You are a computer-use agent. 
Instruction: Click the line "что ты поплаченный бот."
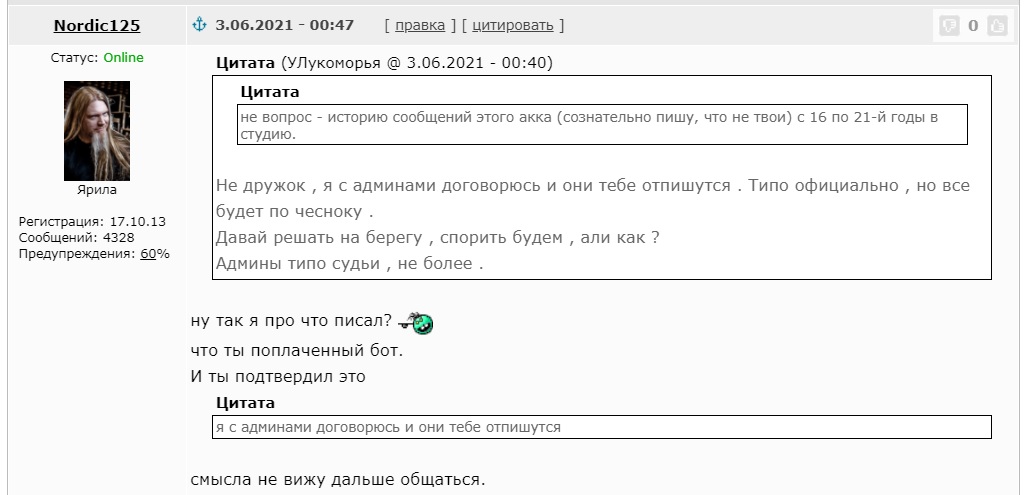297,351
